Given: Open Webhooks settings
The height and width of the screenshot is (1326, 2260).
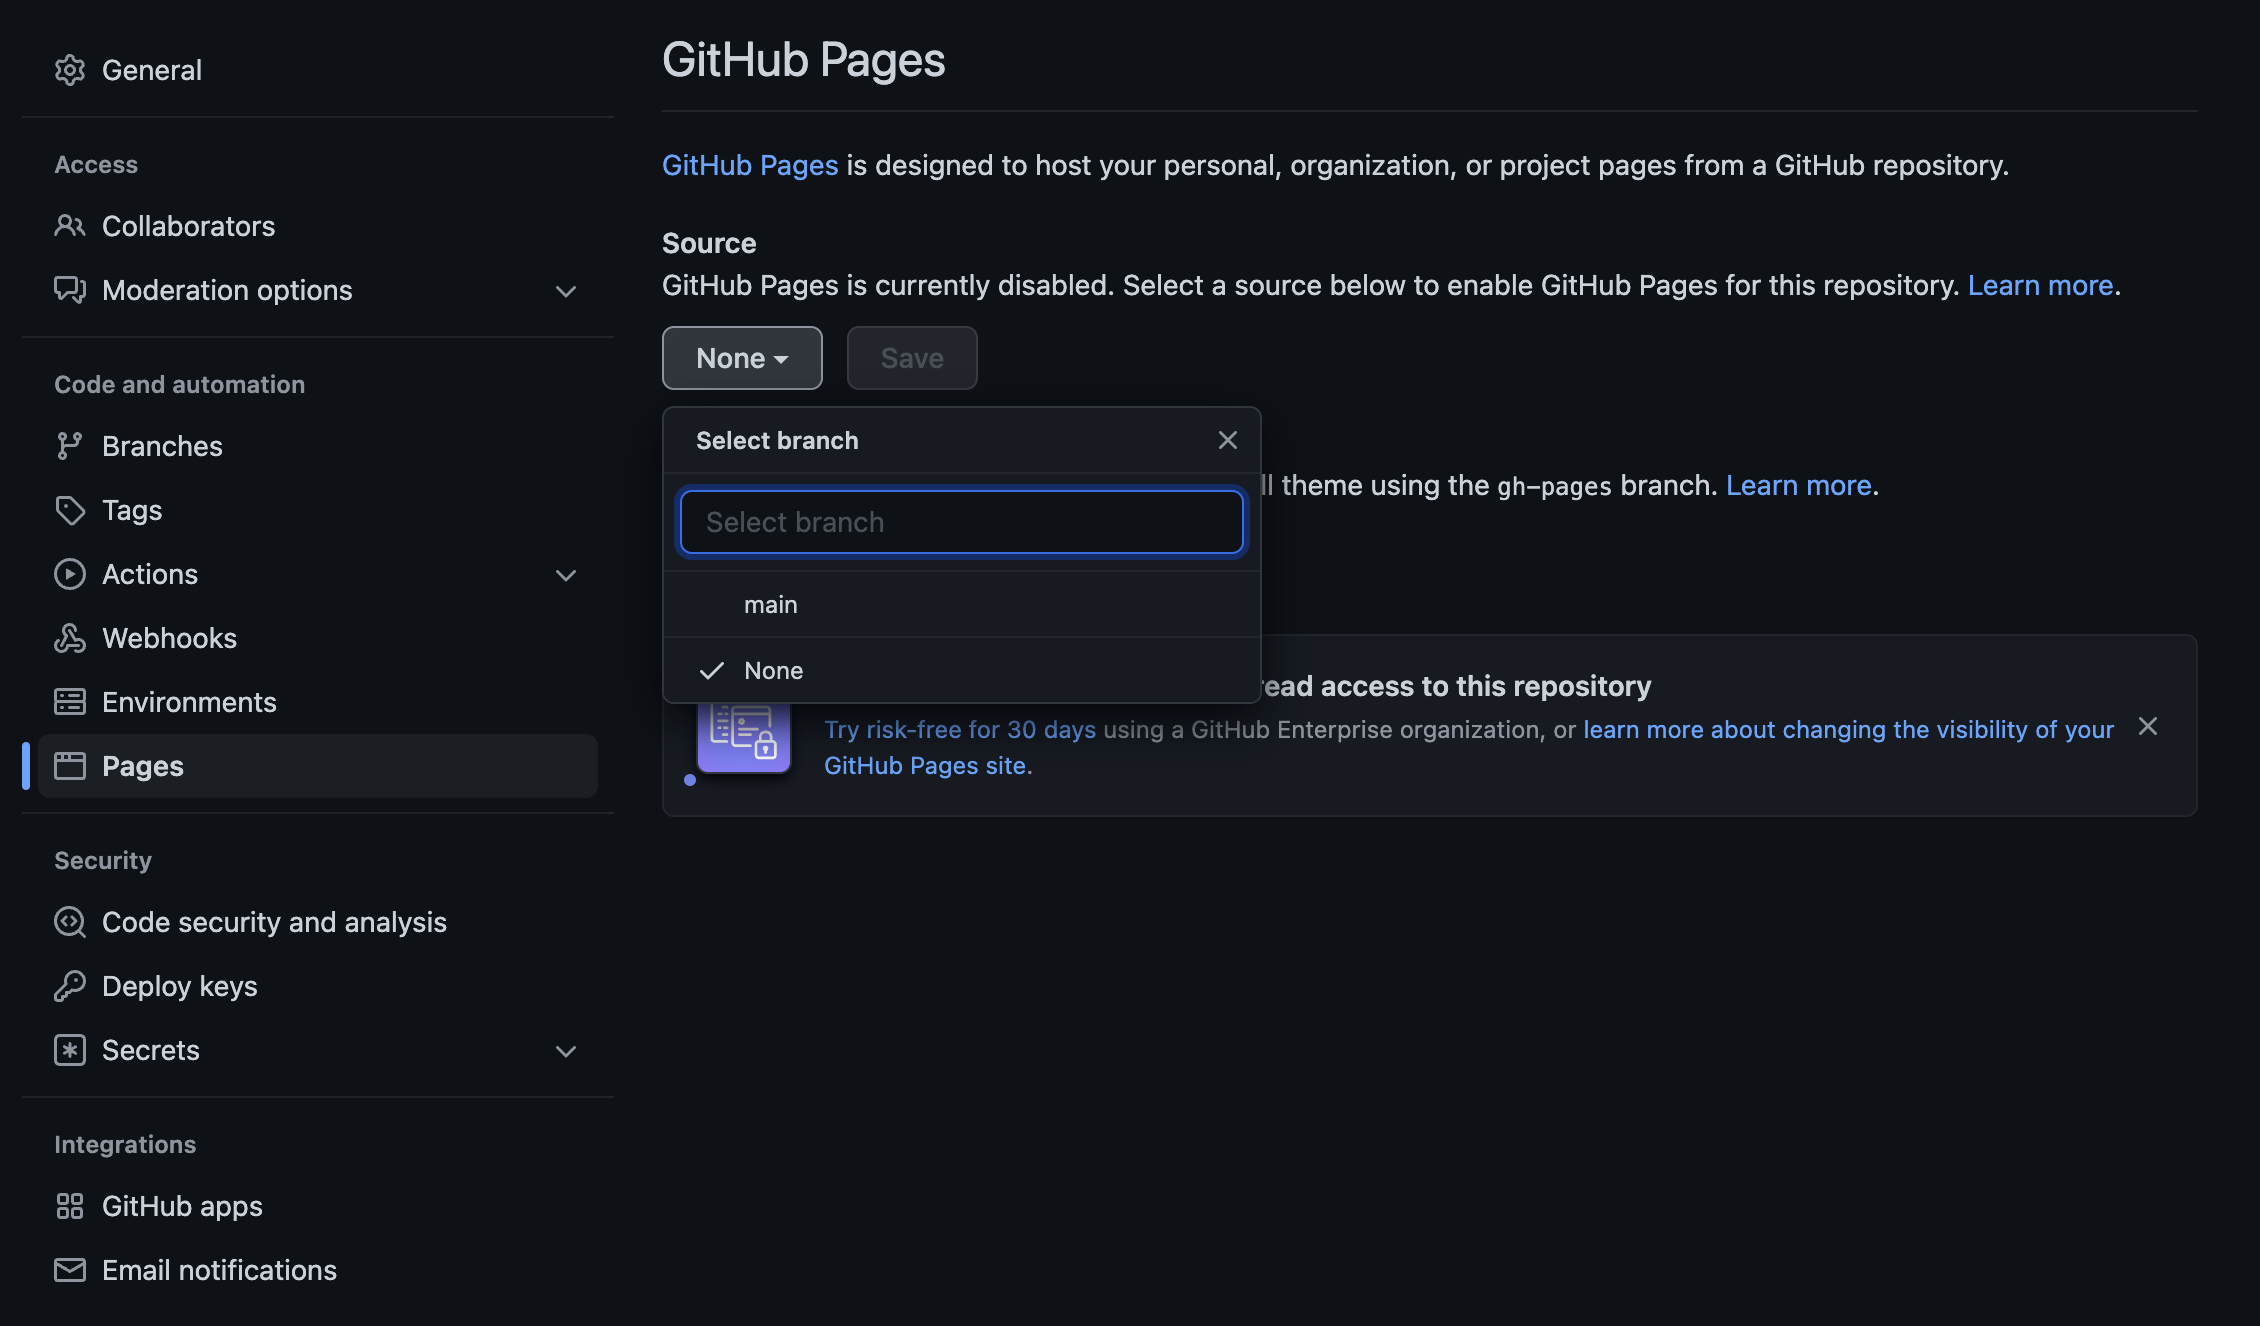Looking at the screenshot, I should pyautogui.click(x=318, y=638).
